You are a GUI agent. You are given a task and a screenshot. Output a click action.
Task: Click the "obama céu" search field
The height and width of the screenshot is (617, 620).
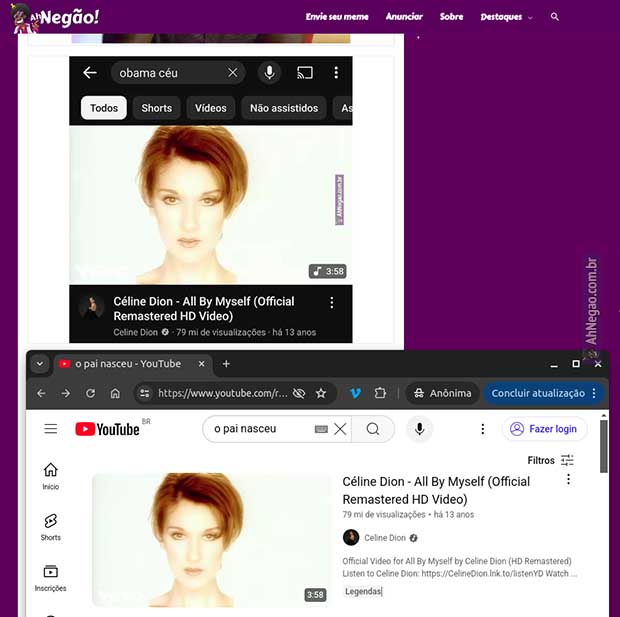pyautogui.click(x=170, y=73)
